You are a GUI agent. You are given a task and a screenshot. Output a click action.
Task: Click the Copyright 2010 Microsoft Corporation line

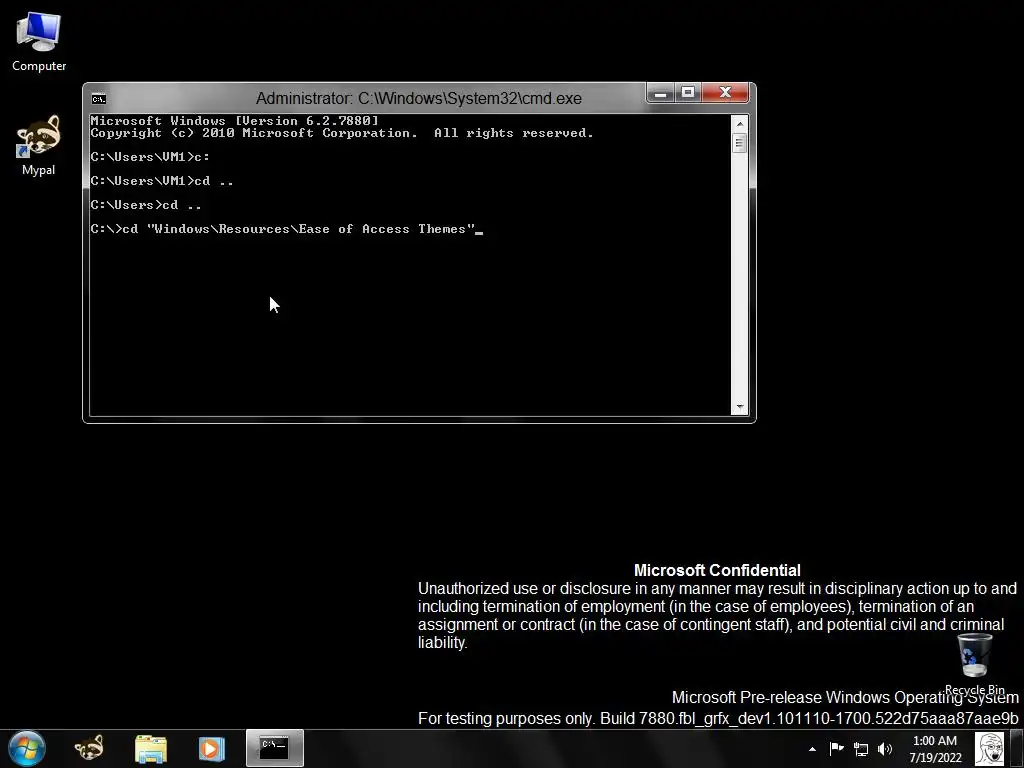(x=342, y=133)
